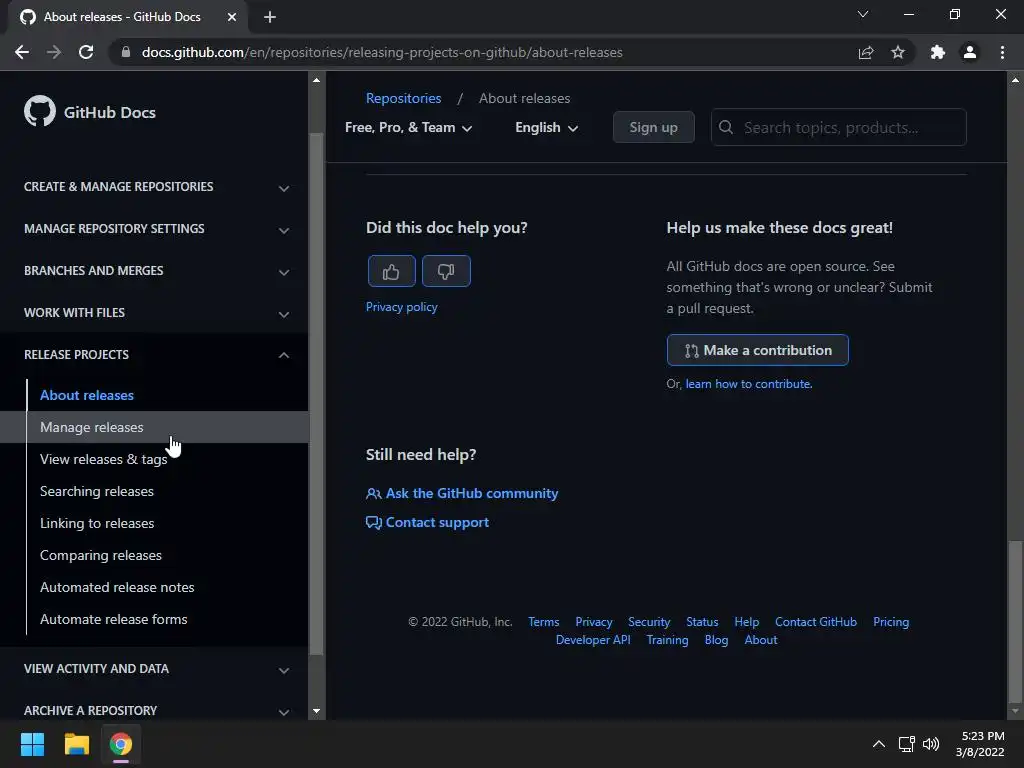Close the About releases tab
1024x768 pixels.
click(232, 17)
